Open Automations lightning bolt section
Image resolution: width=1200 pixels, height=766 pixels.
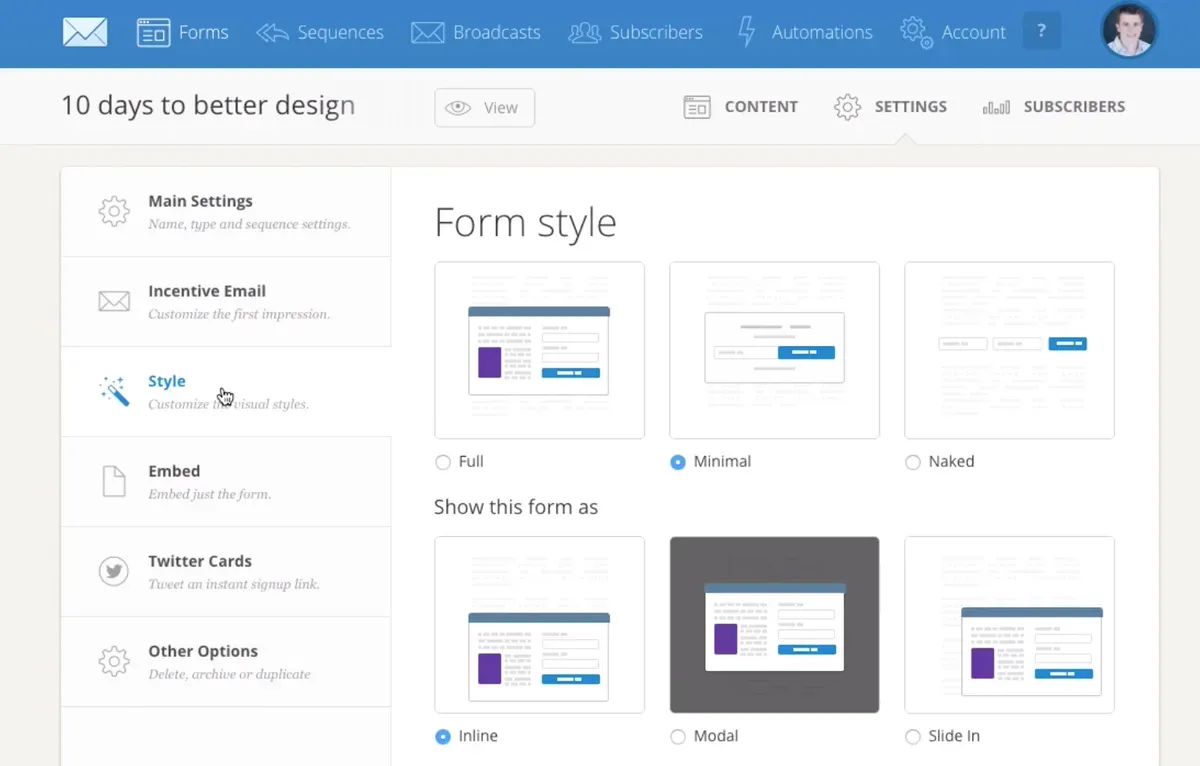[x=746, y=32]
